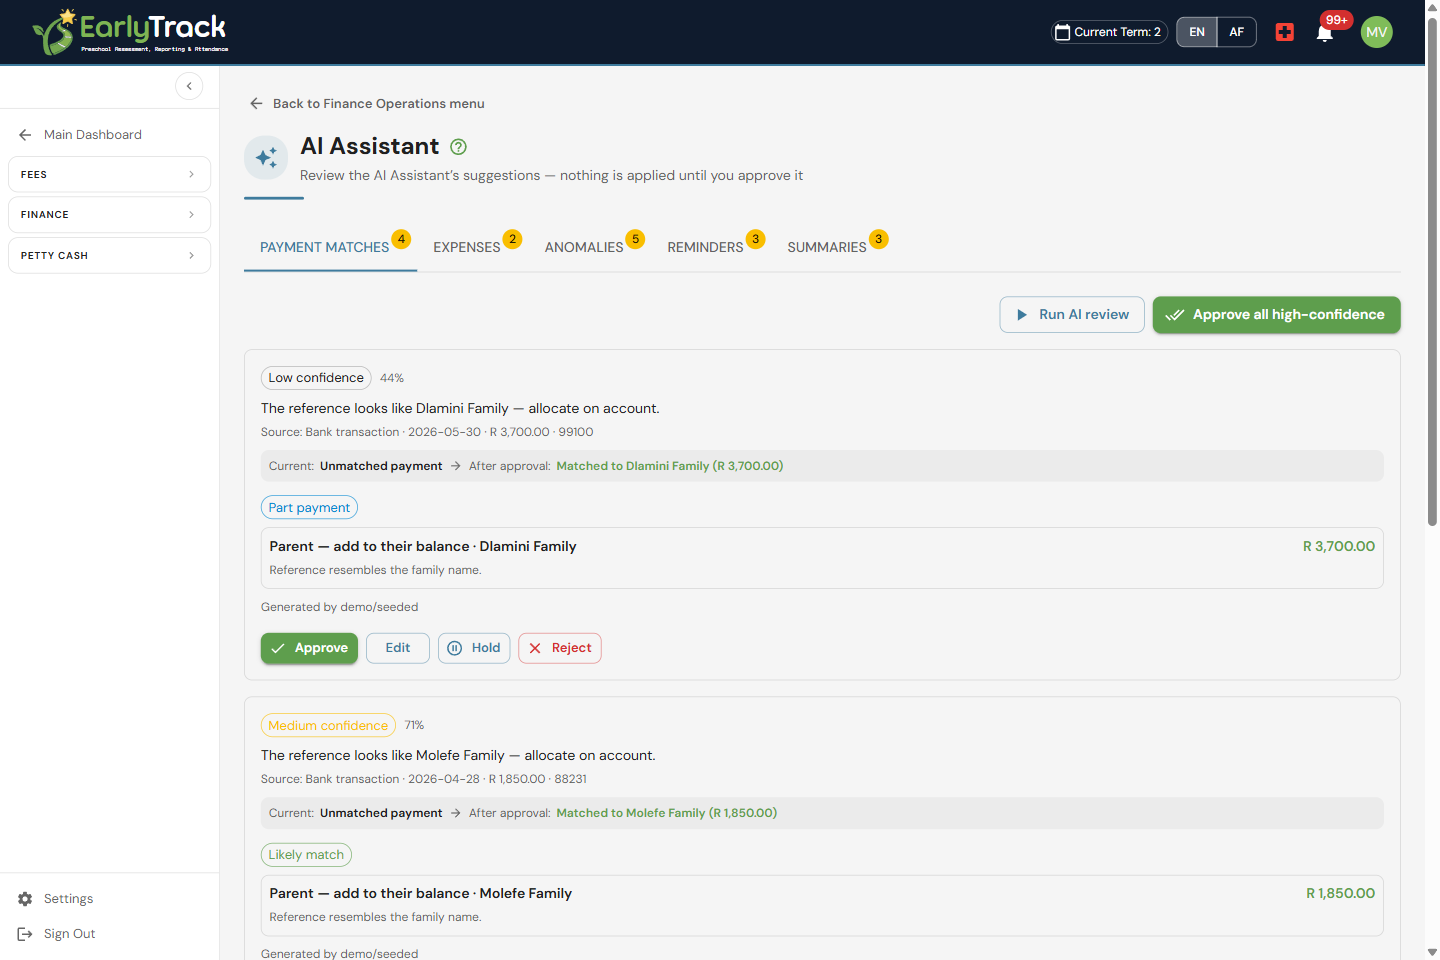This screenshot has height=960, width=1440.
Task: Click 'Matched to Dlamini Family (R 3,700.00)' text
Action: 670,466
